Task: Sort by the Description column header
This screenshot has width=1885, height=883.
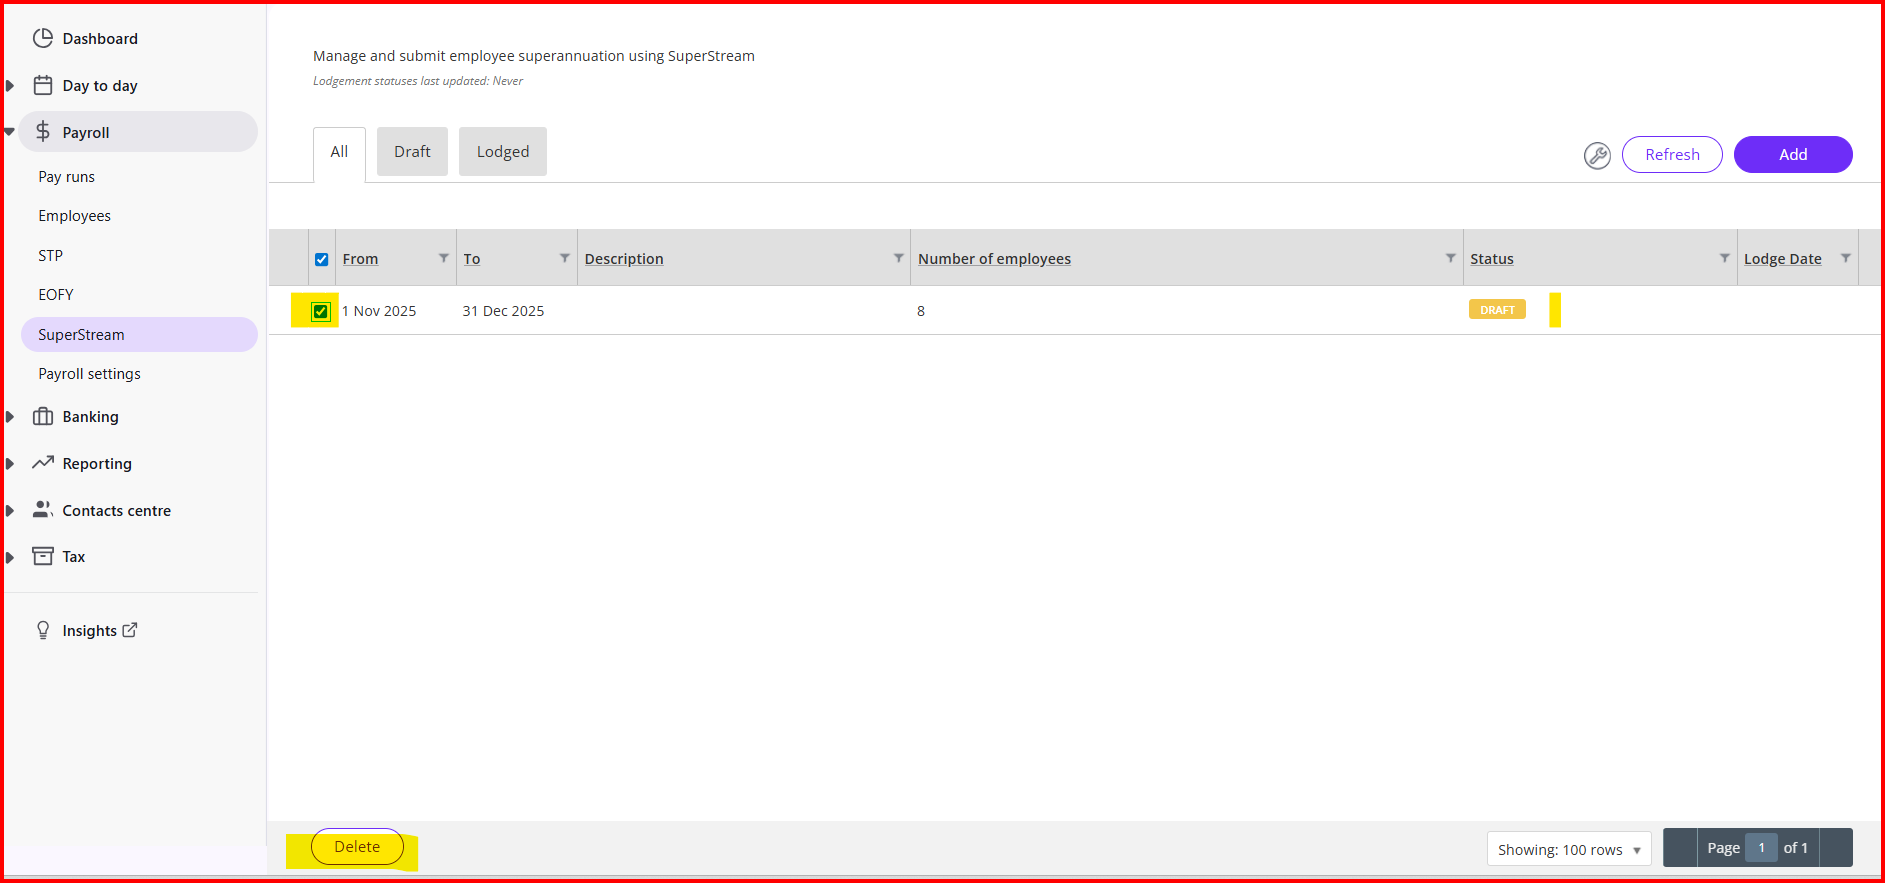Action: 624,259
